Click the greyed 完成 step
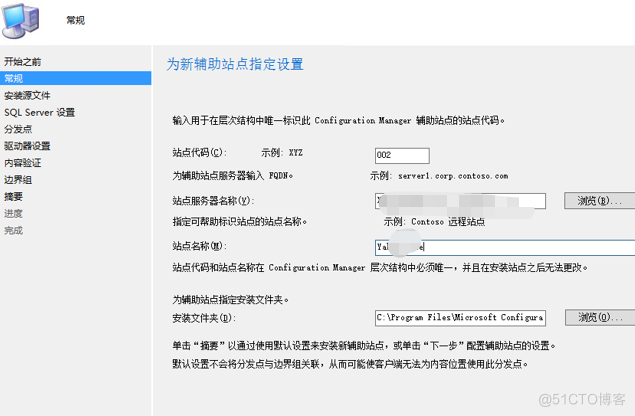This screenshot has height=416, width=635. (x=13, y=230)
